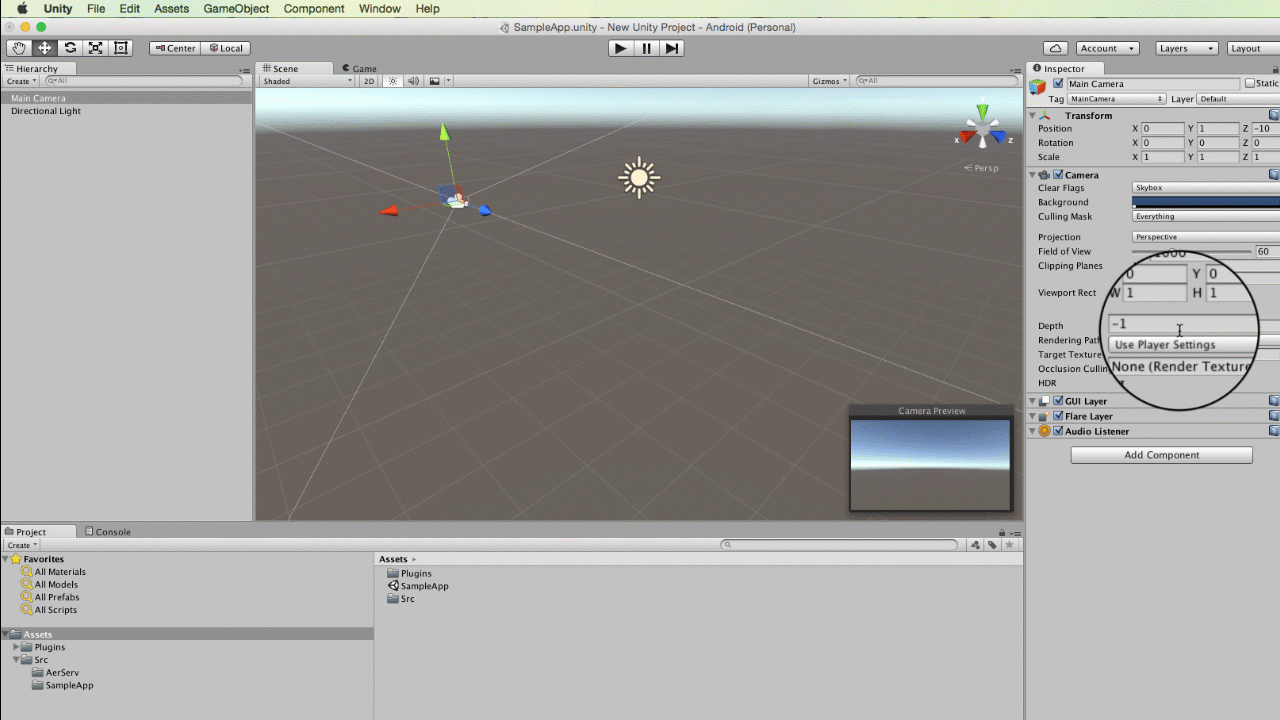
Task: Click the Add Component button
Action: click(1160, 455)
